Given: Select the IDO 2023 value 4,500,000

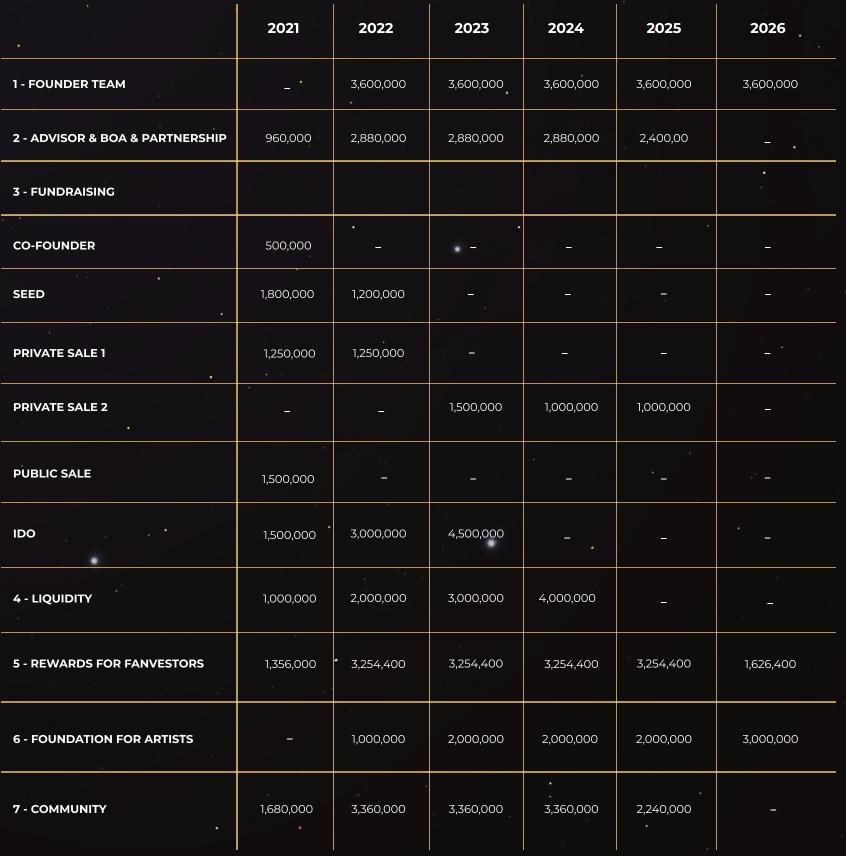Looking at the screenshot, I should click(475, 533).
